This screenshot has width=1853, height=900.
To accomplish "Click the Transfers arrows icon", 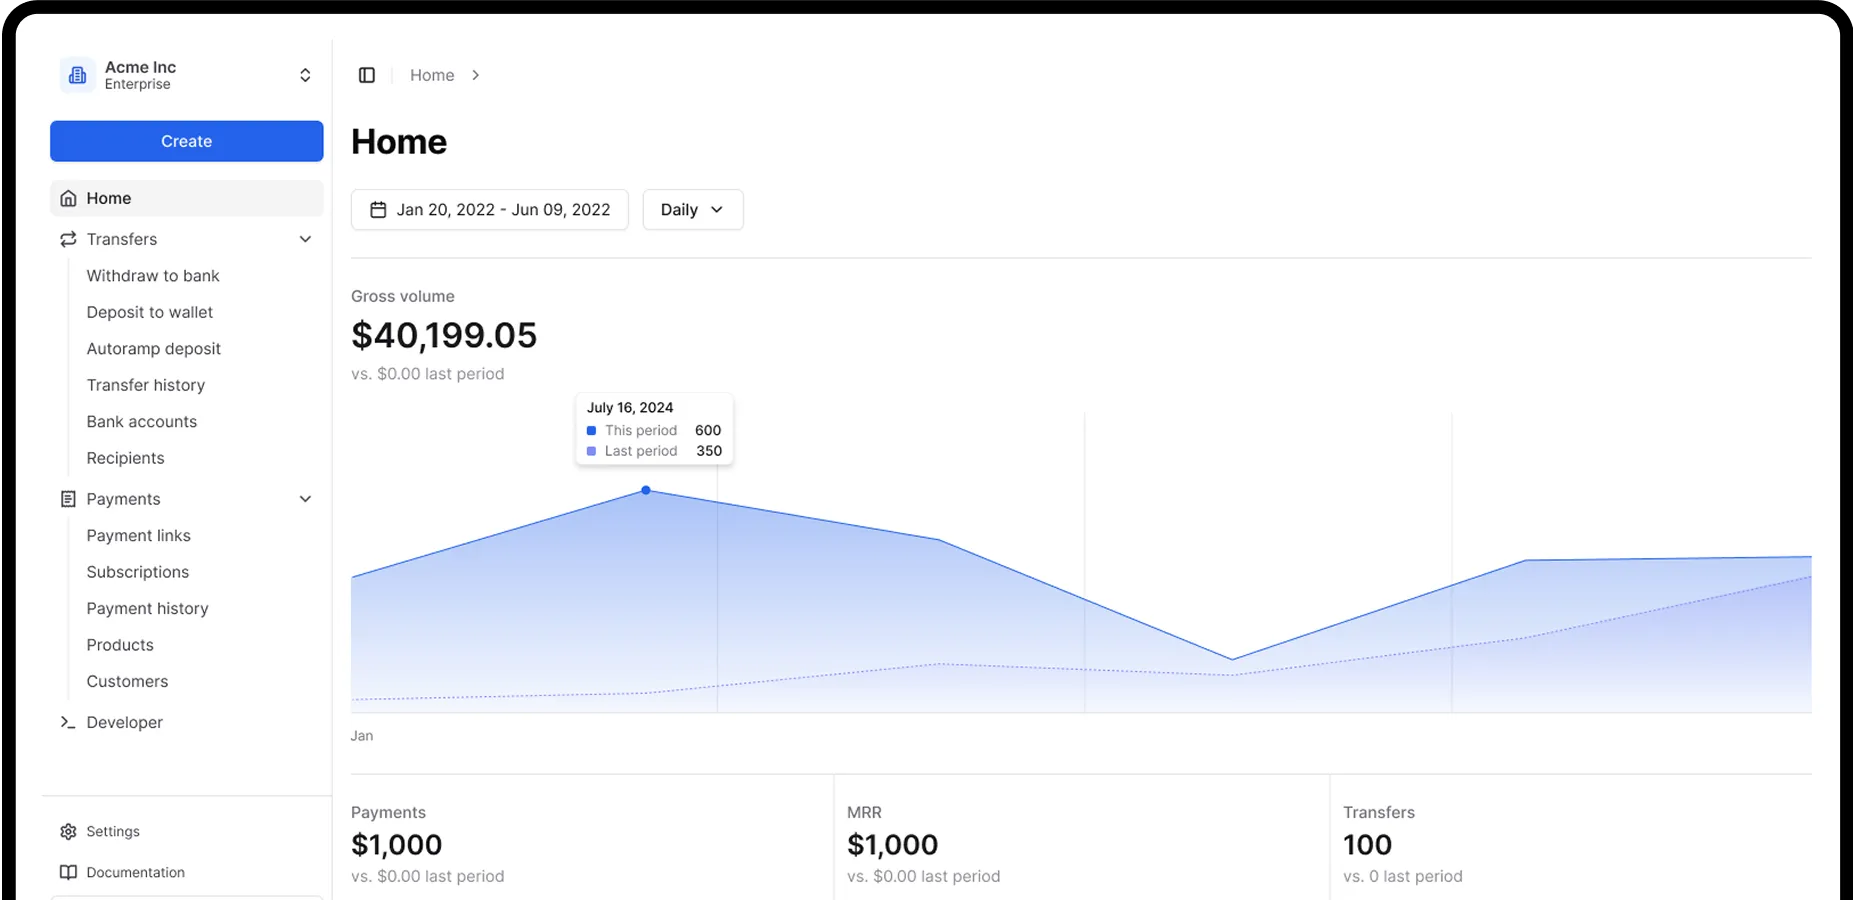I will 68,239.
